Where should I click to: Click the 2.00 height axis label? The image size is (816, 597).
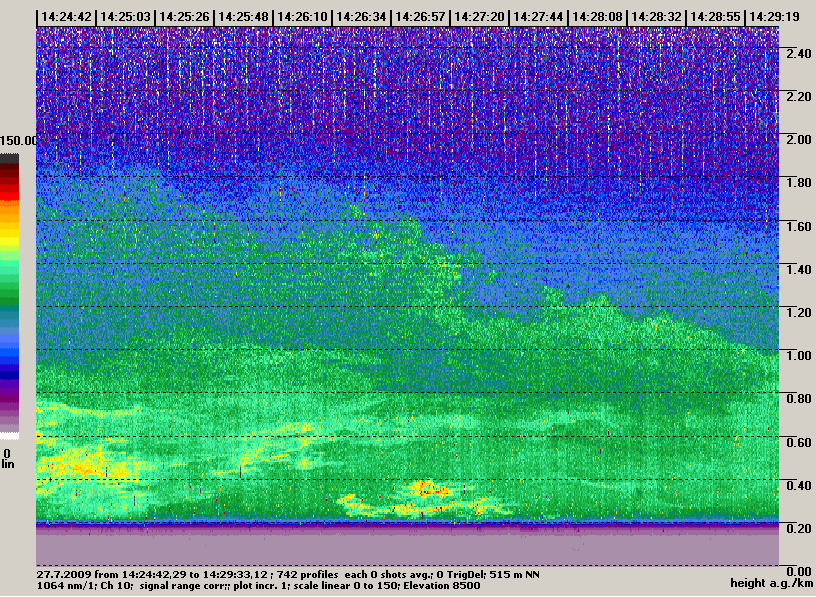[x=799, y=140]
